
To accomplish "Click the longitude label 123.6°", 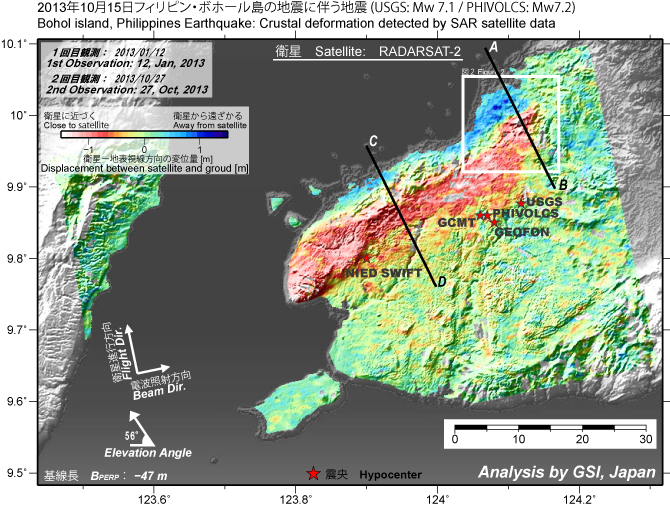I will point(154,499).
